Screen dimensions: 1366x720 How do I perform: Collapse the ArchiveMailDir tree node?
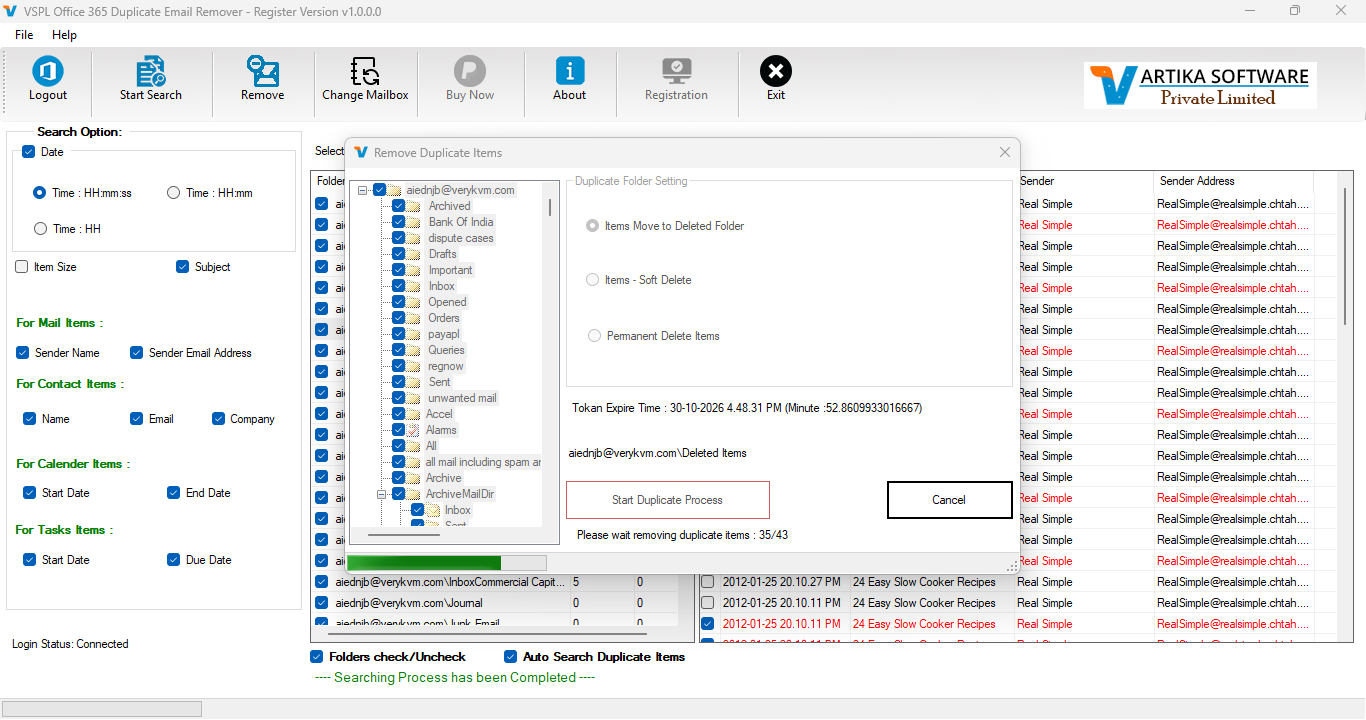click(382, 494)
